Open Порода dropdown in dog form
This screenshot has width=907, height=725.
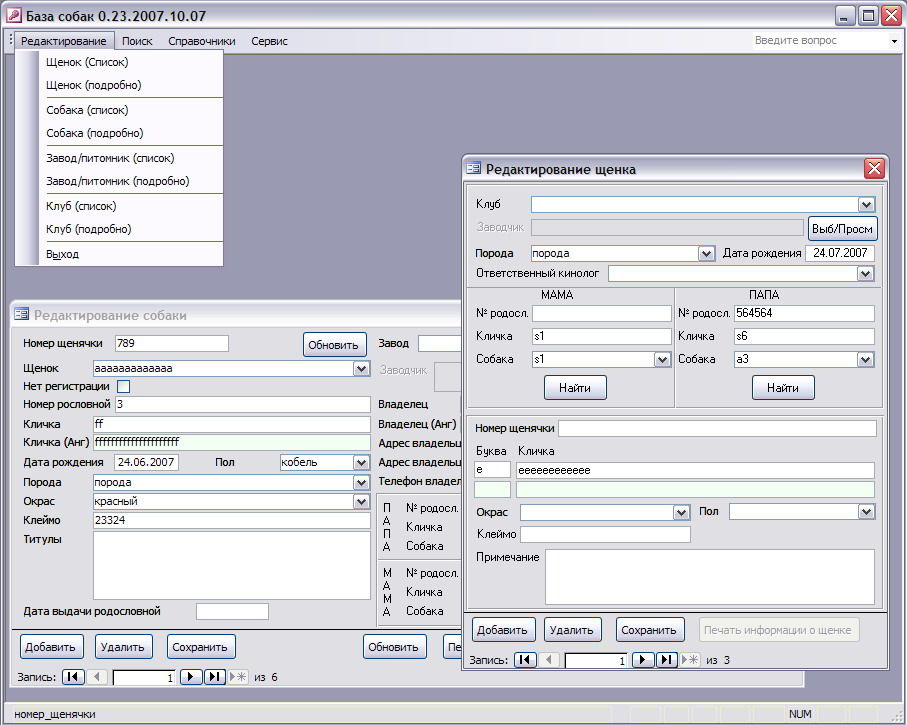(362, 482)
